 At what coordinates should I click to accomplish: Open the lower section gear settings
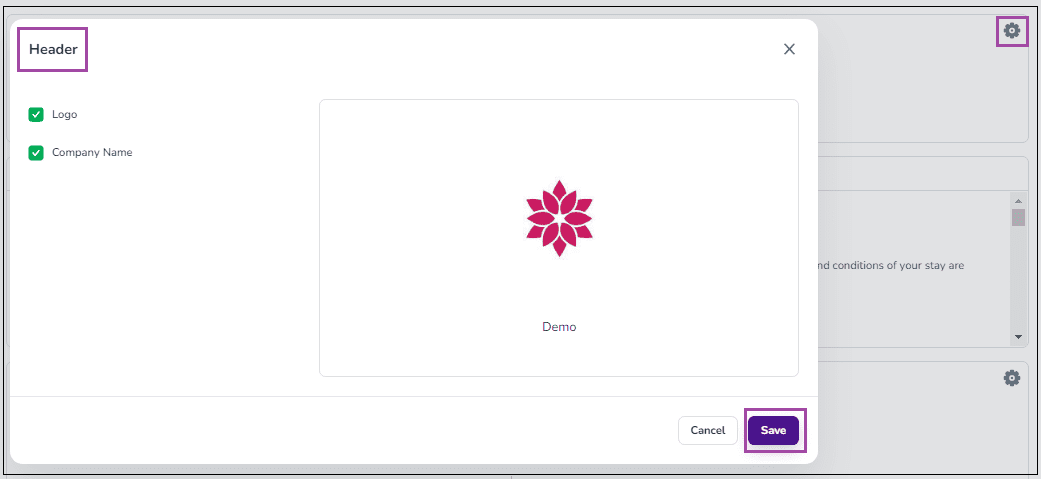[x=1012, y=378]
